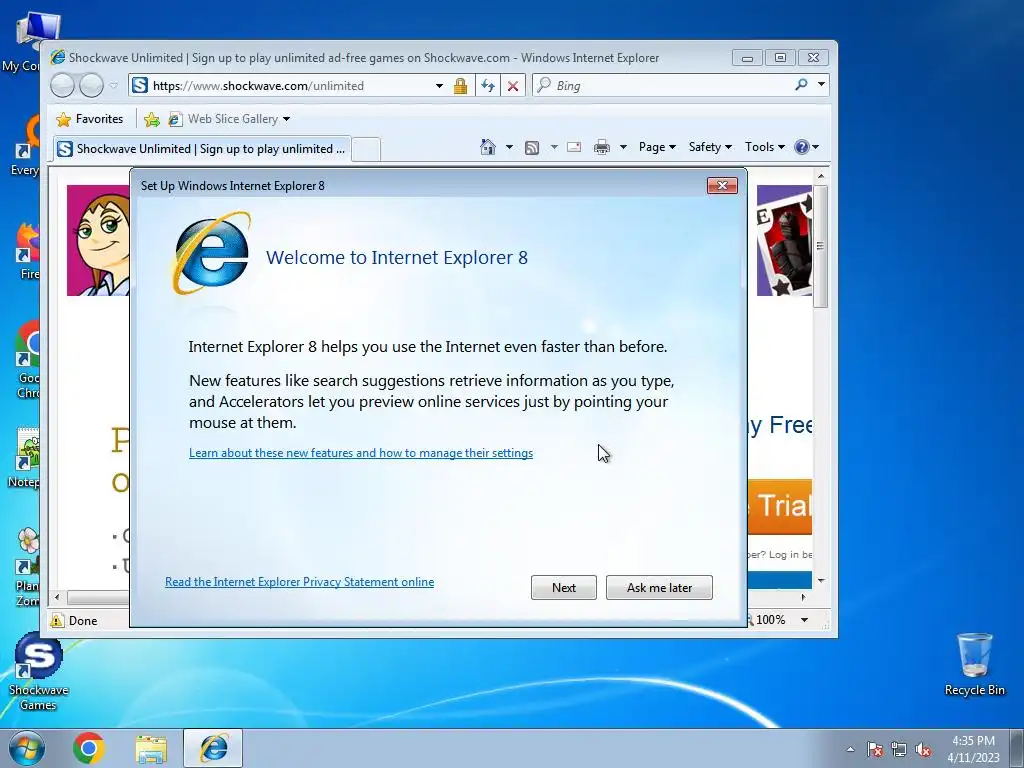The height and width of the screenshot is (768, 1024).
Task: Open a new blank tab
Action: click(x=366, y=150)
